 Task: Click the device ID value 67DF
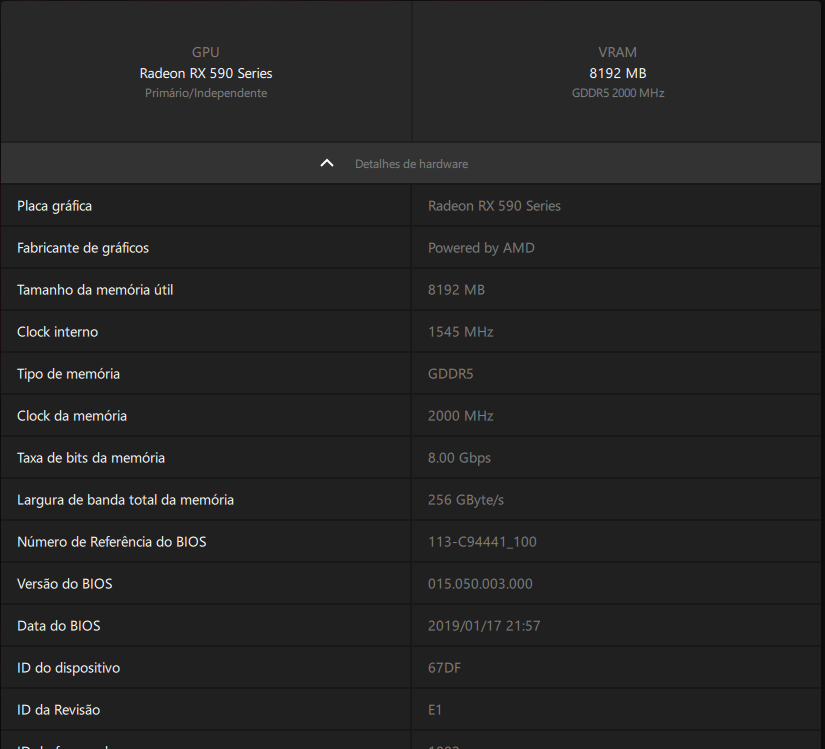coord(444,668)
